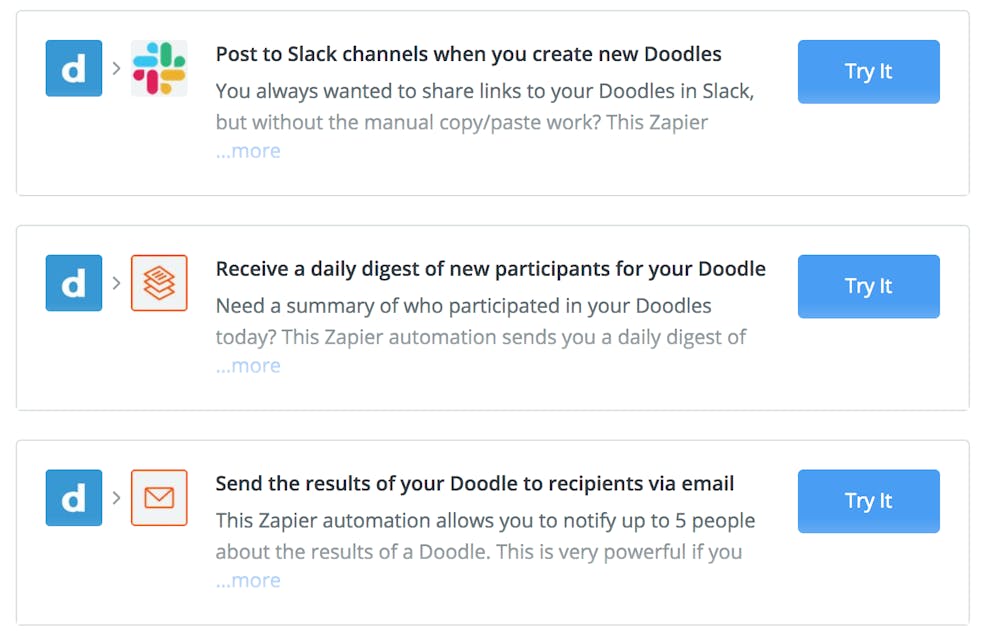
Task: Open 'Receive a daily digest of new participants' title
Action: [x=490, y=269]
